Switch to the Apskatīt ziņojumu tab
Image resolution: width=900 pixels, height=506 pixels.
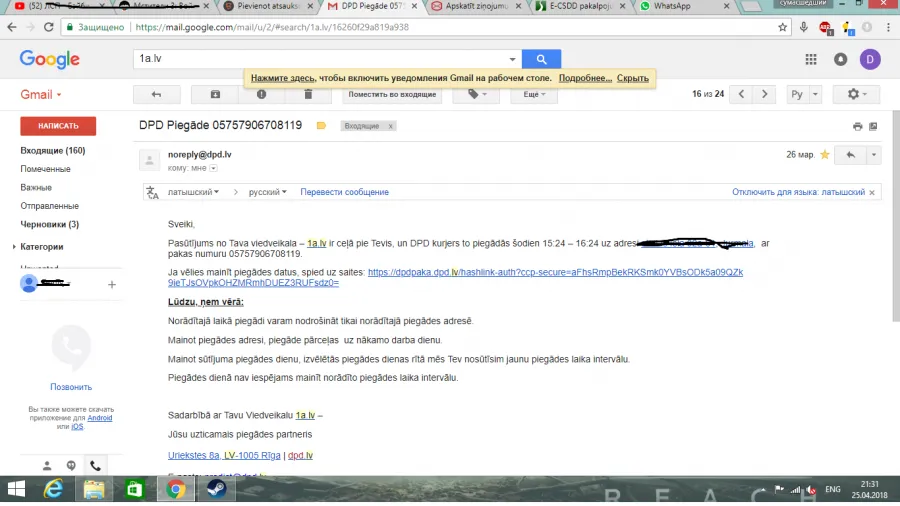[x=475, y=6]
